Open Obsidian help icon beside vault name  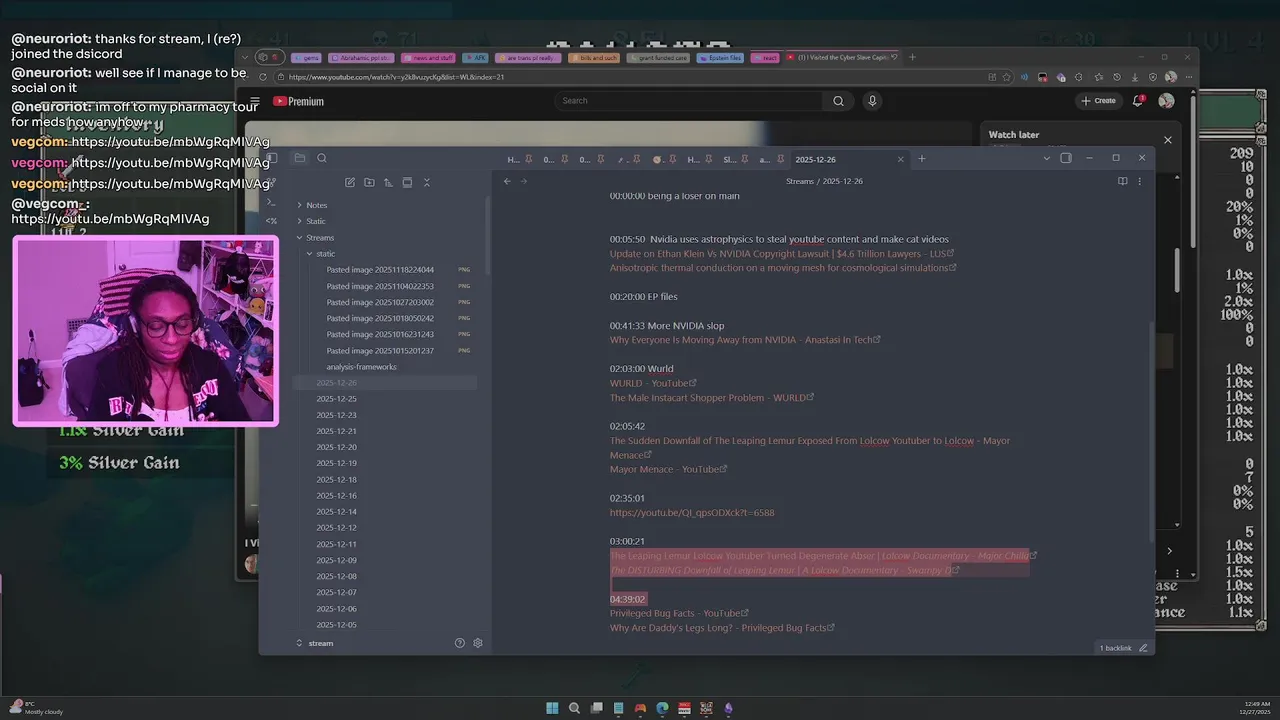coord(460,643)
